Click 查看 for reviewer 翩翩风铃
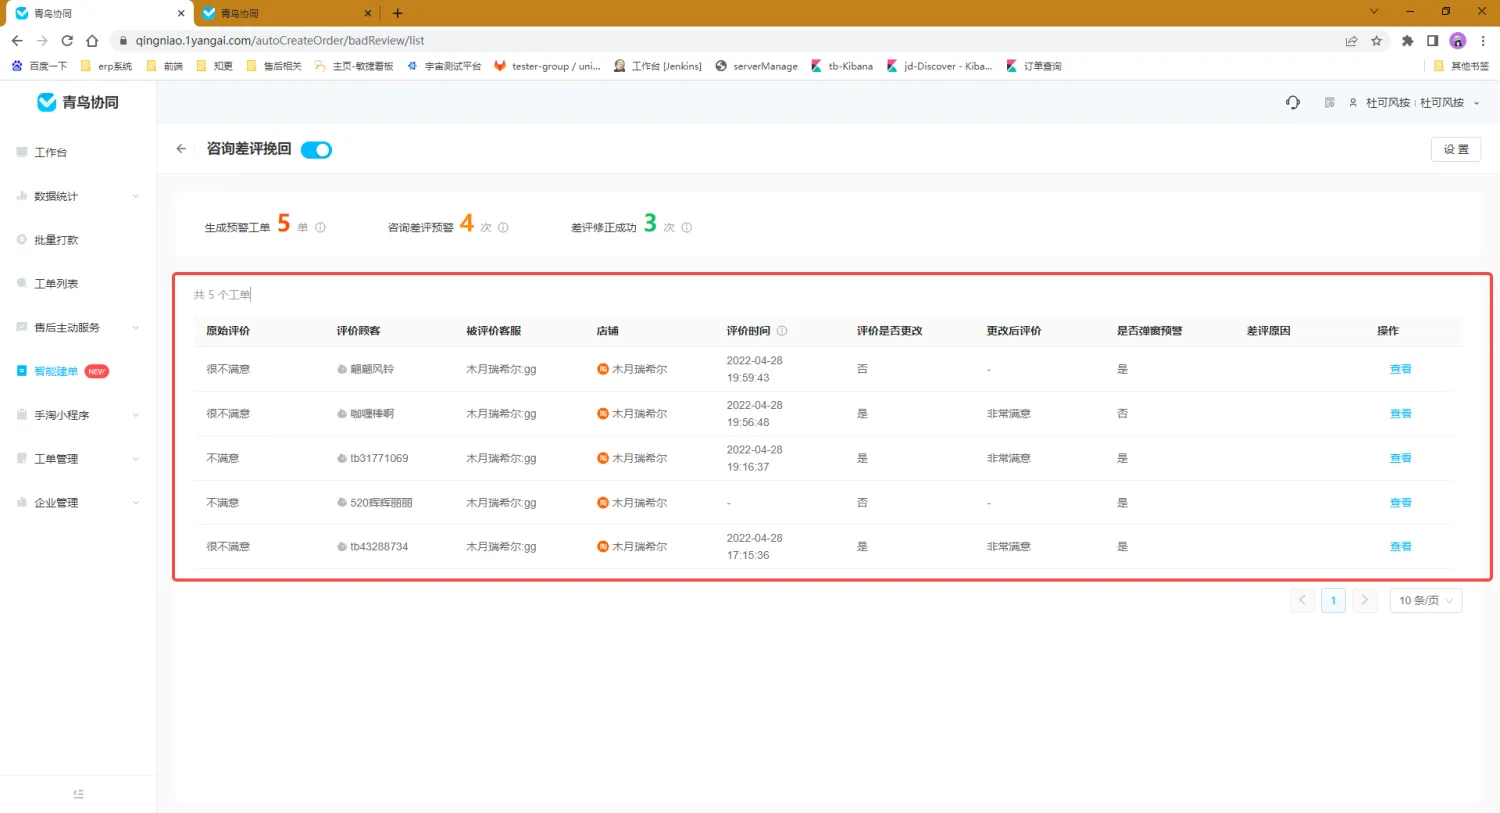The image size is (1500, 813). (x=1400, y=369)
